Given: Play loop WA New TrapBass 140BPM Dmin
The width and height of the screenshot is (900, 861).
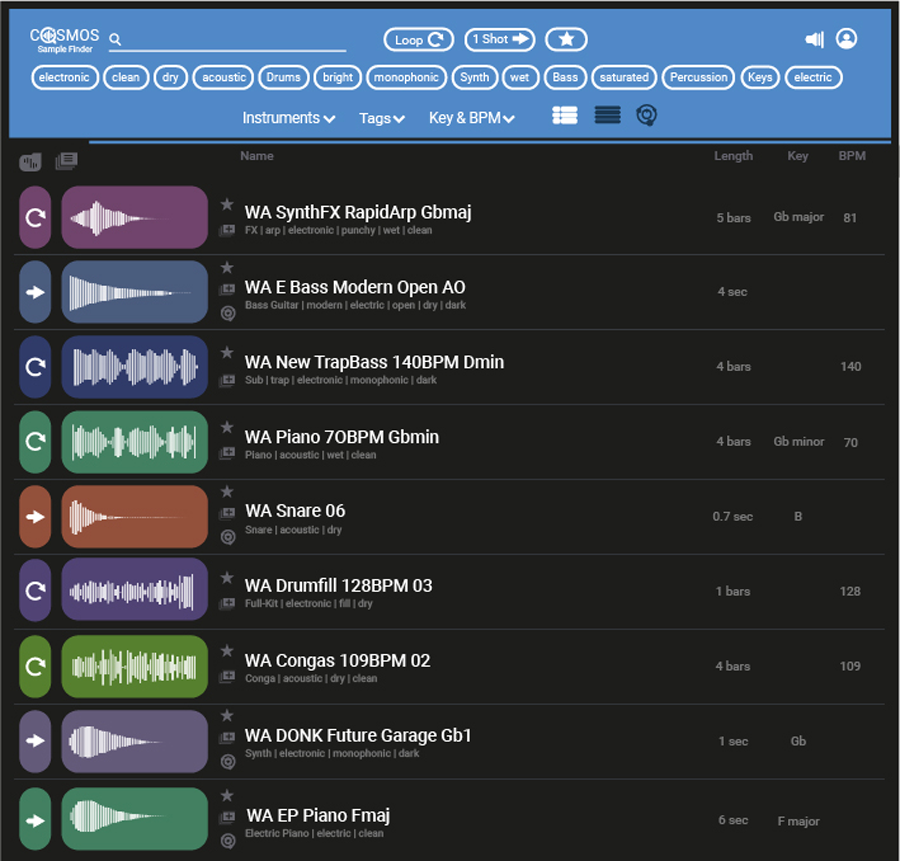Looking at the screenshot, I should click(35, 367).
